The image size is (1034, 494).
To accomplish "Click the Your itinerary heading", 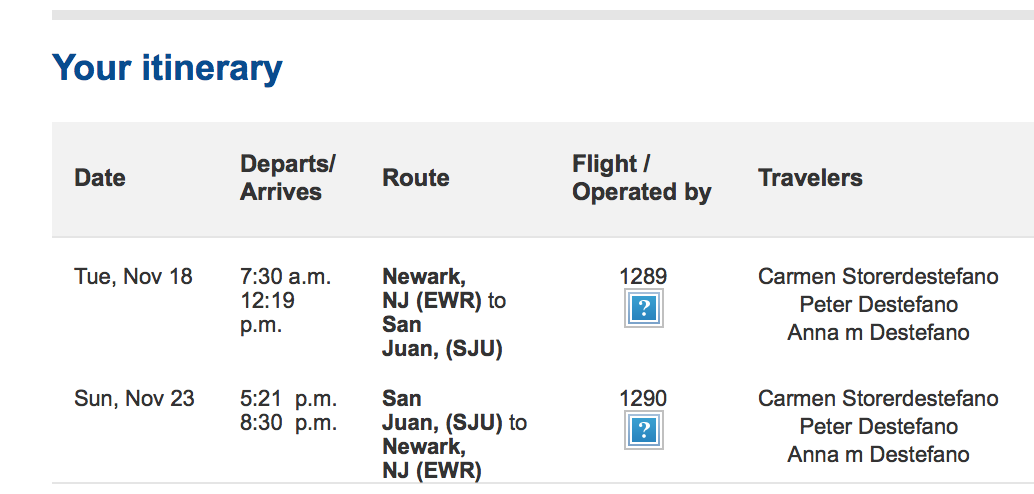I will [x=167, y=69].
